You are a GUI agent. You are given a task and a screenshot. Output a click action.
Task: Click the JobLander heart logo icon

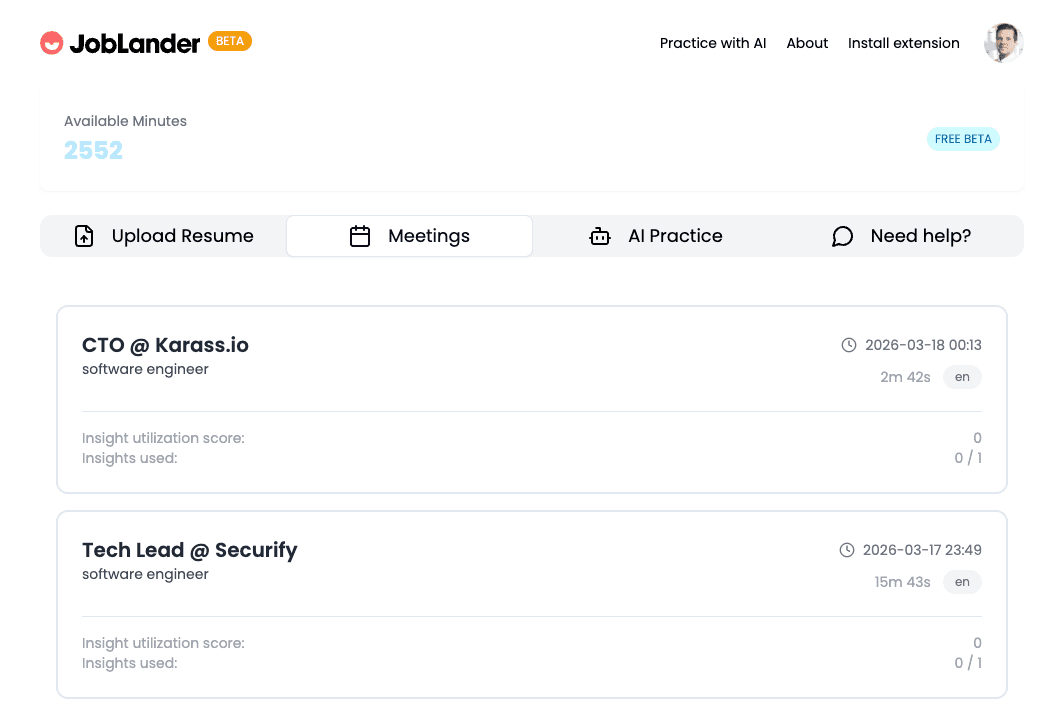coord(51,43)
